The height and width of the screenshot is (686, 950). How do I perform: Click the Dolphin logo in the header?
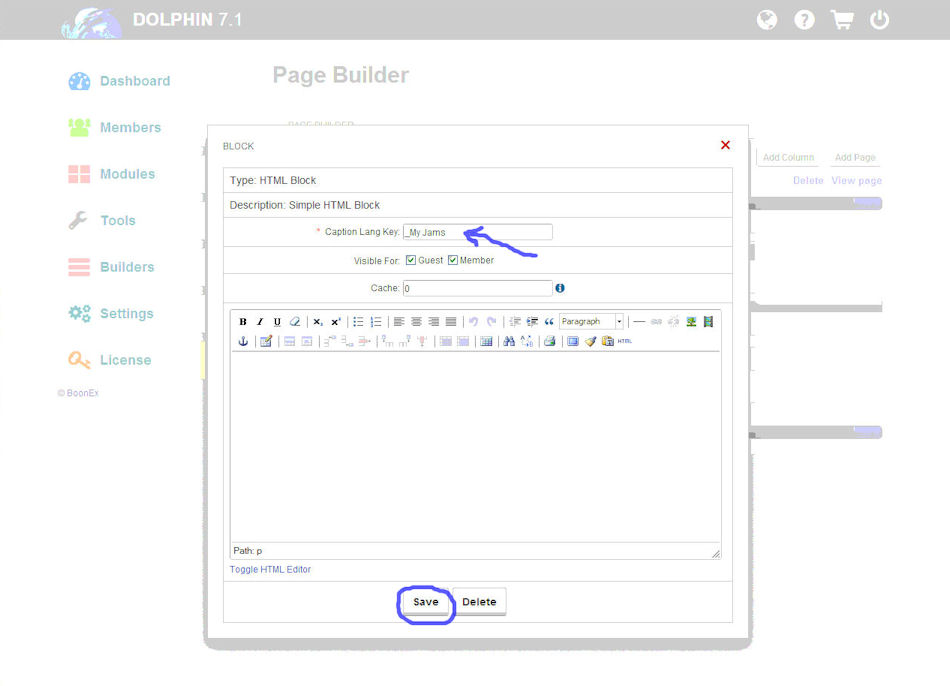tap(91, 22)
